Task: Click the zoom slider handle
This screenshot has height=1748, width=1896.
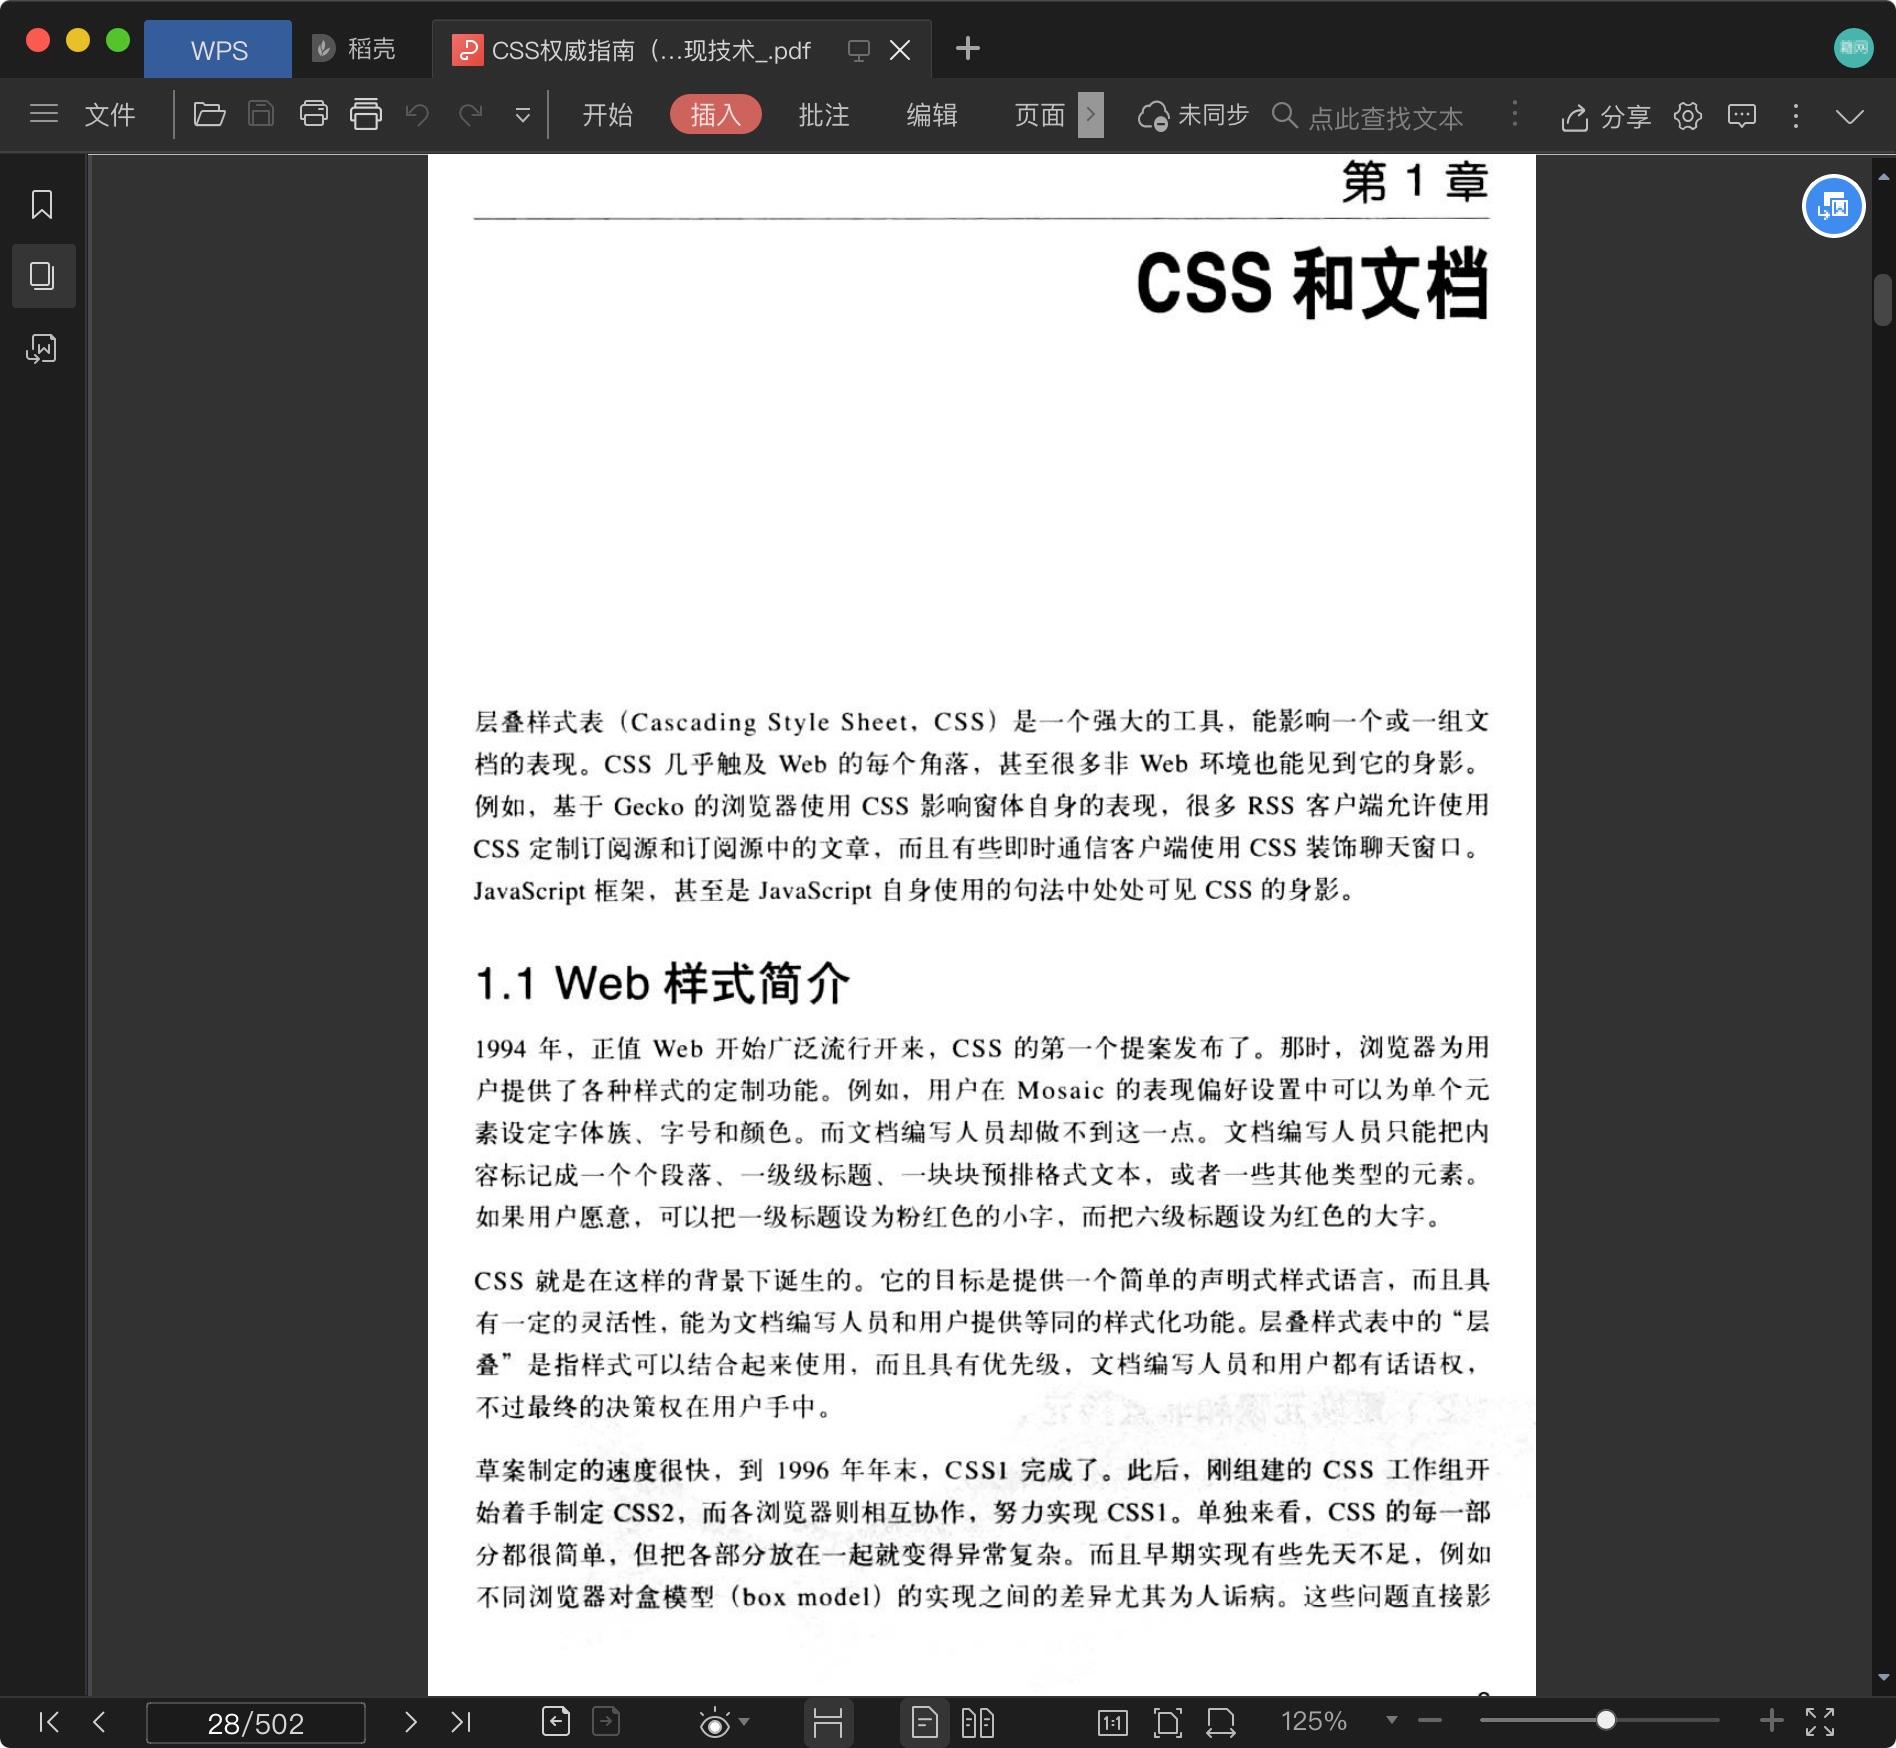Action: (x=1605, y=1720)
